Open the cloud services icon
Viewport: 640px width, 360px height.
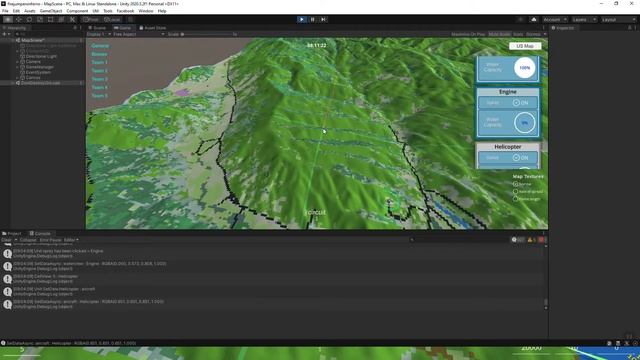point(533,19)
